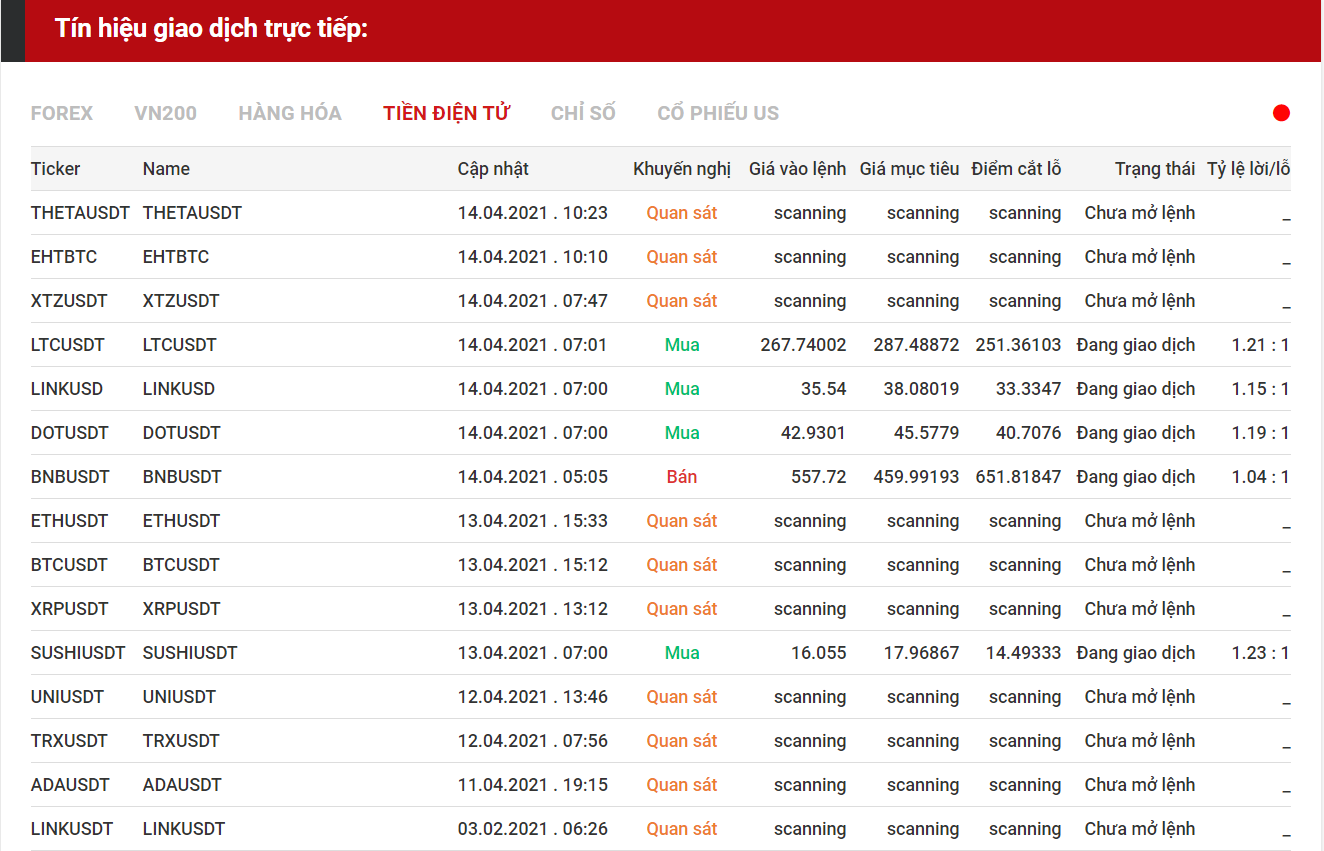Screen dimensions: 1324x851
Task: Switch to the CHỈ SỐ tab
Action: coord(583,113)
